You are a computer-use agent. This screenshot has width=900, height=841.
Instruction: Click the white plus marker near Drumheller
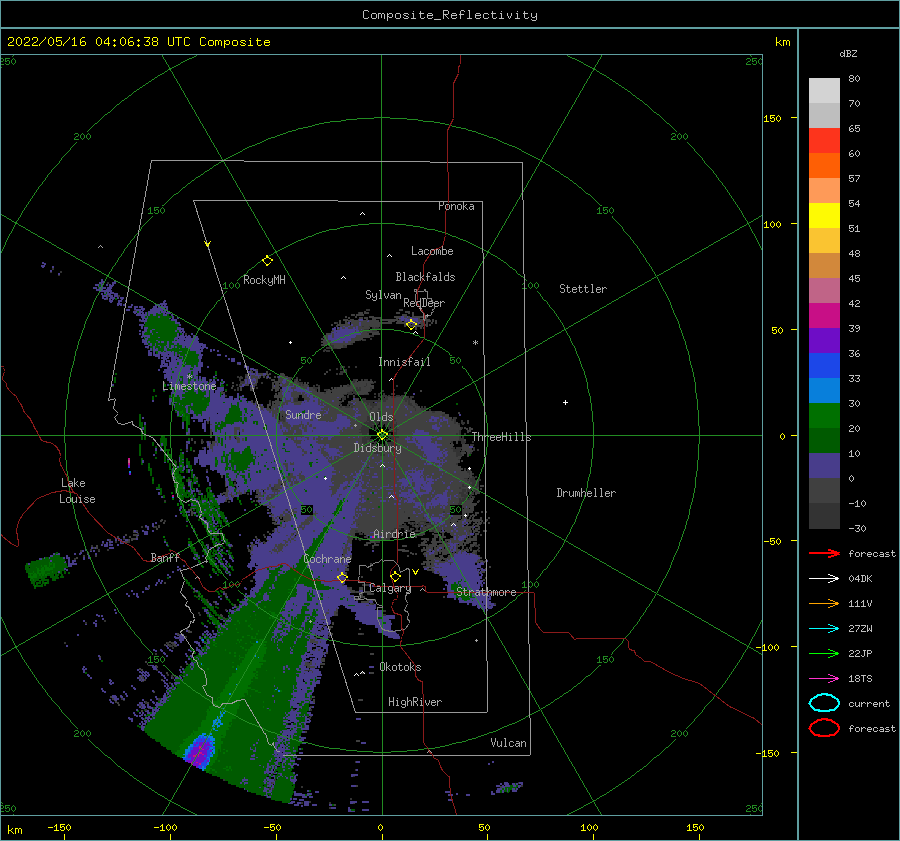(565, 402)
